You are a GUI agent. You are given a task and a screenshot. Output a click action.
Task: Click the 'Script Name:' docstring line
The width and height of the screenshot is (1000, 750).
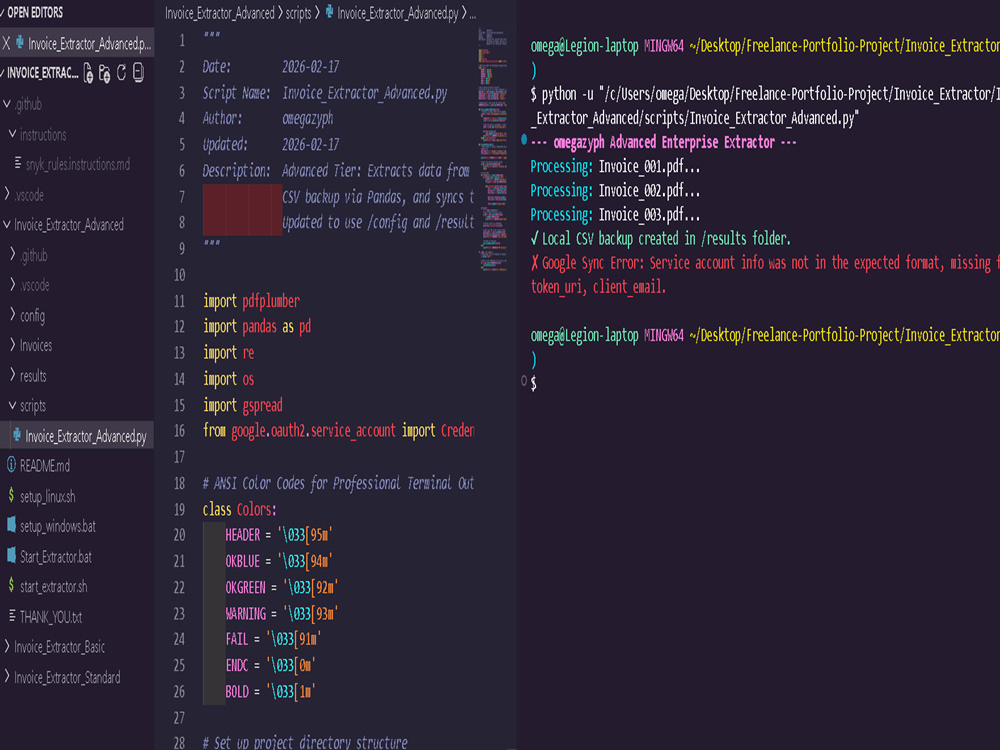tap(325, 93)
